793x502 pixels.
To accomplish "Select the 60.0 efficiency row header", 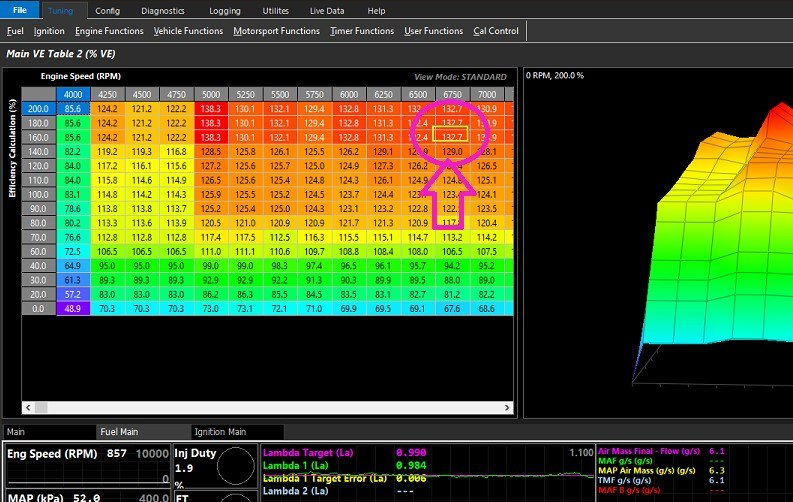I will [x=38, y=251].
